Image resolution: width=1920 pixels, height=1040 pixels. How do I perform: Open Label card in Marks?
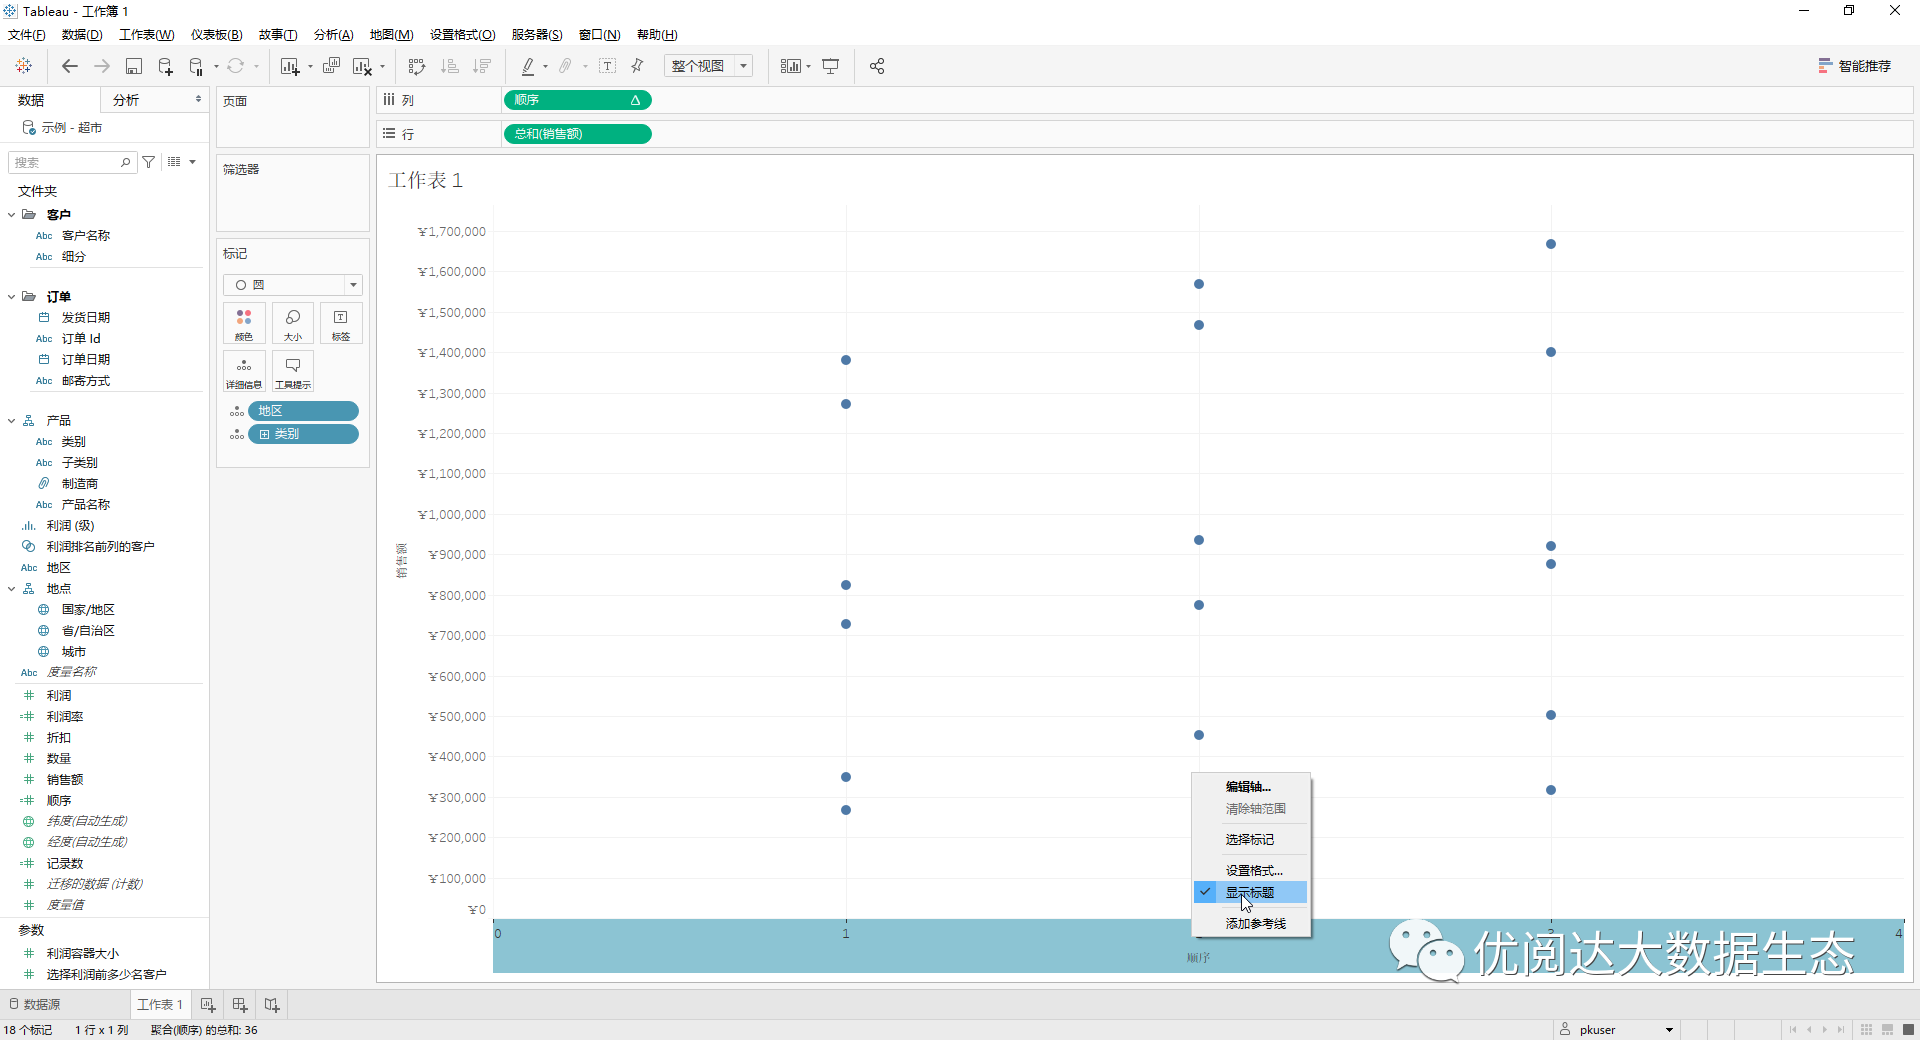pyautogui.click(x=341, y=324)
